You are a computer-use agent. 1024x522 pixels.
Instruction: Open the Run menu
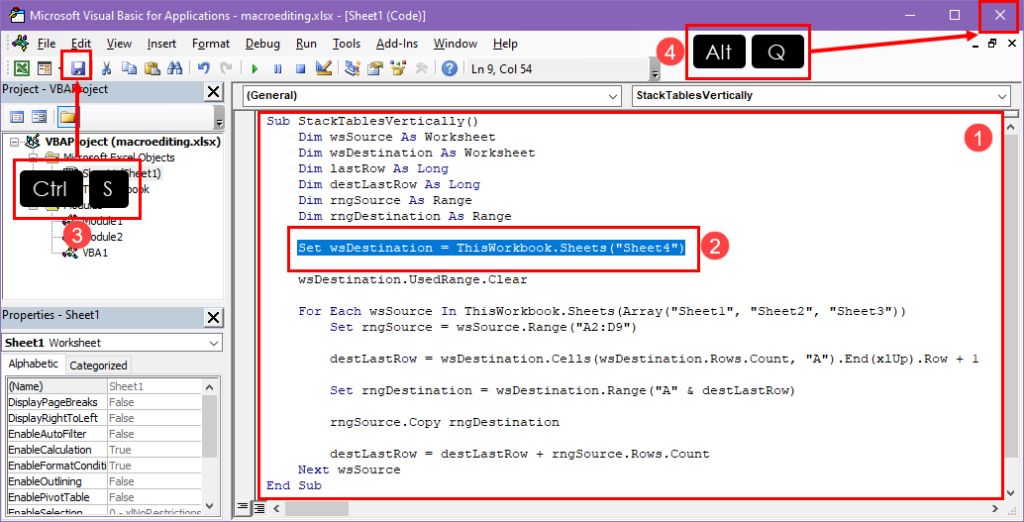tap(306, 44)
